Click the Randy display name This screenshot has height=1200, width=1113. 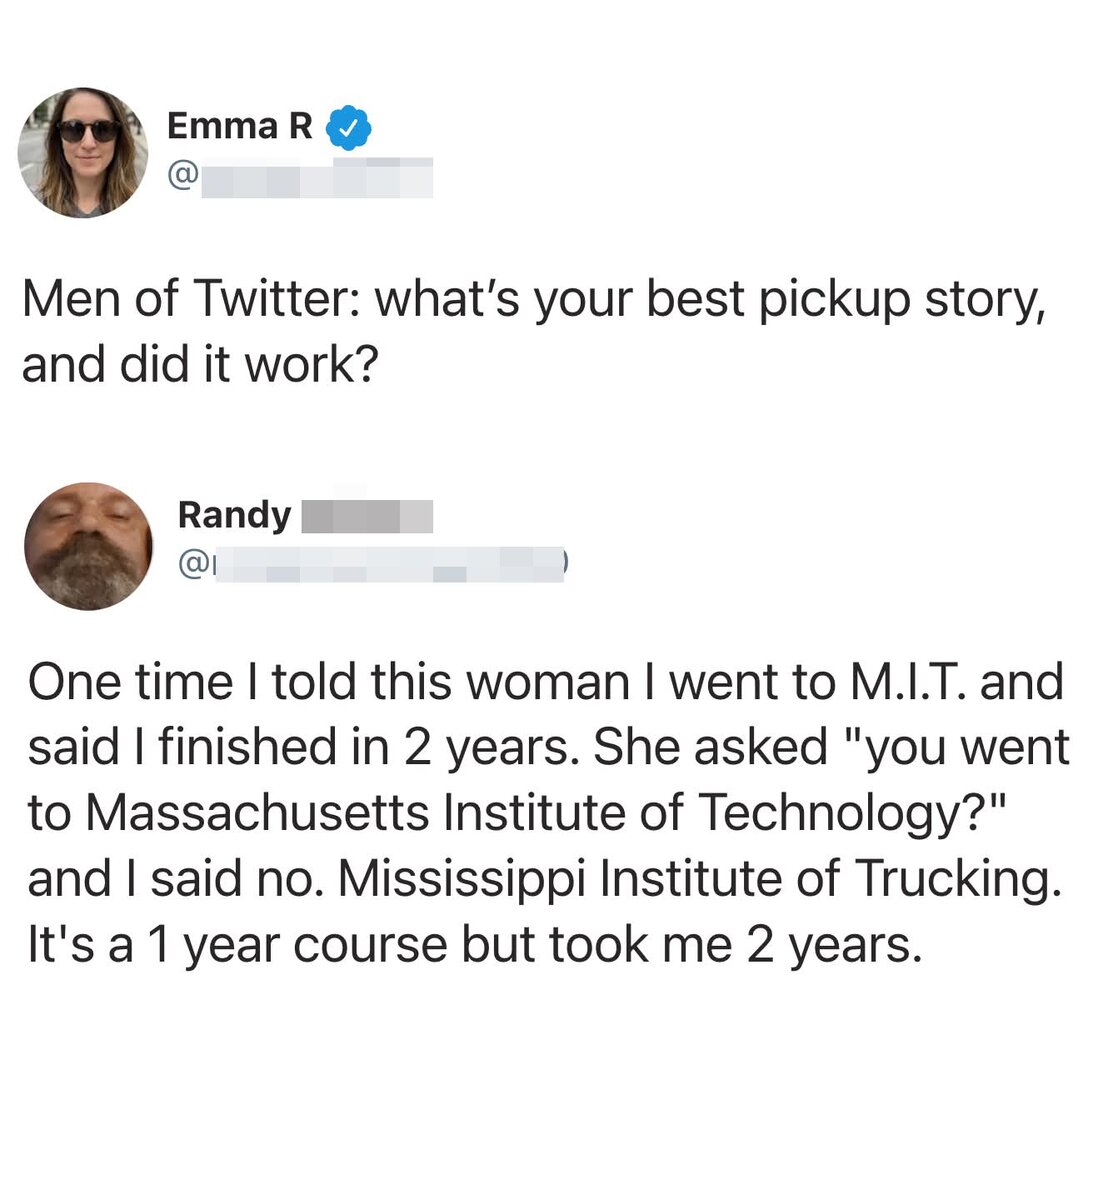click(234, 515)
